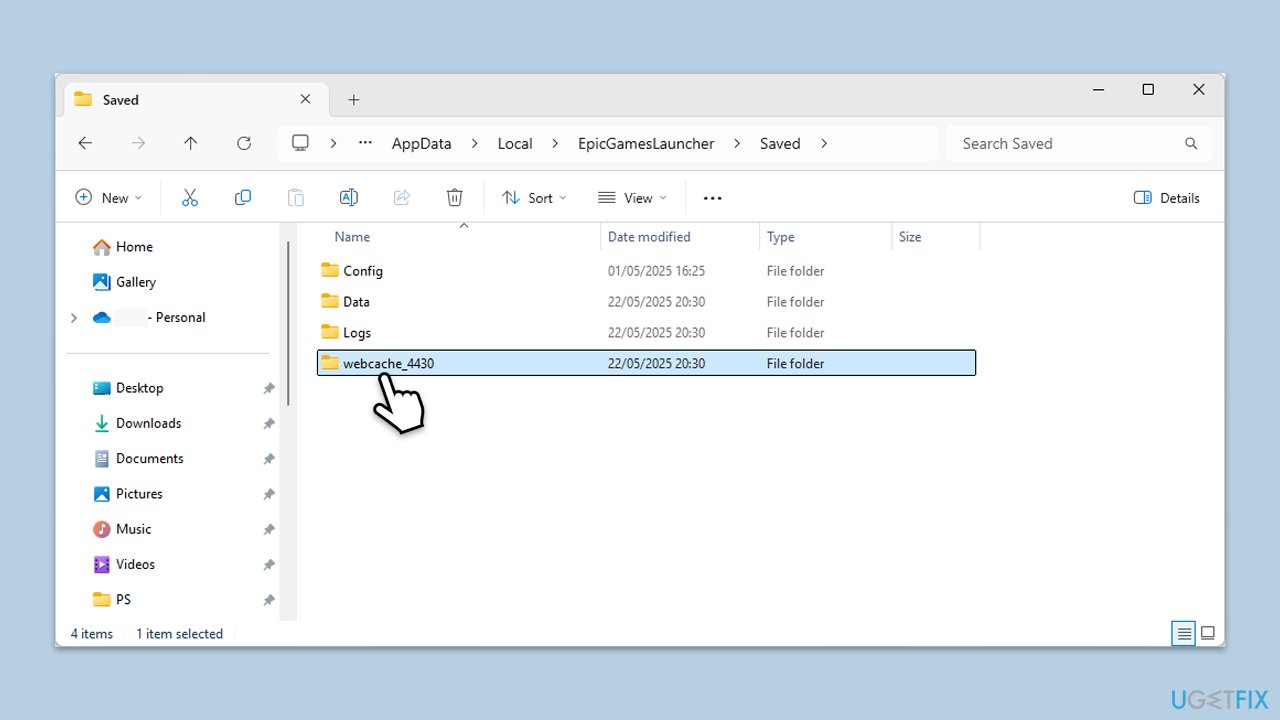The width and height of the screenshot is (1280, 720).
Task: Click the Cut scissors icon
Action: pos(190,198)
